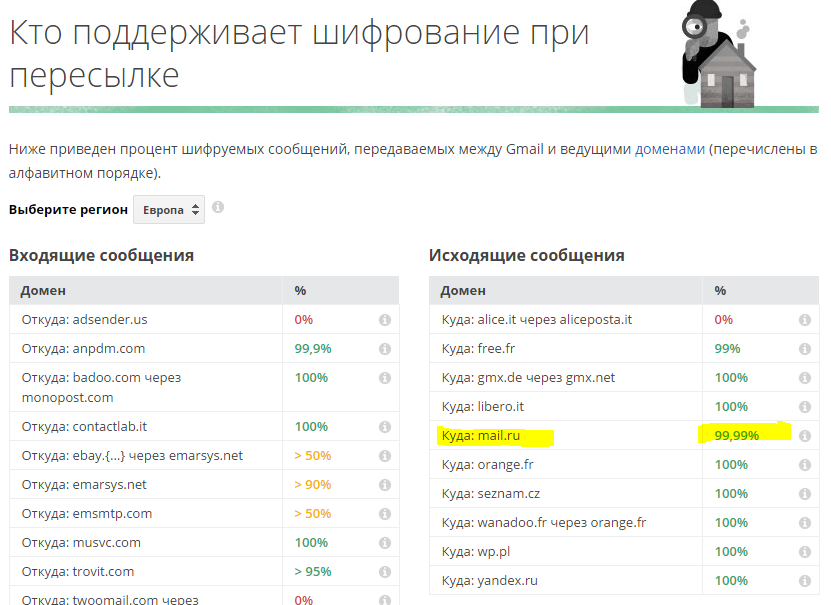
Task: Open info icon for gmx.de row
Action: (x=805, y=378)
